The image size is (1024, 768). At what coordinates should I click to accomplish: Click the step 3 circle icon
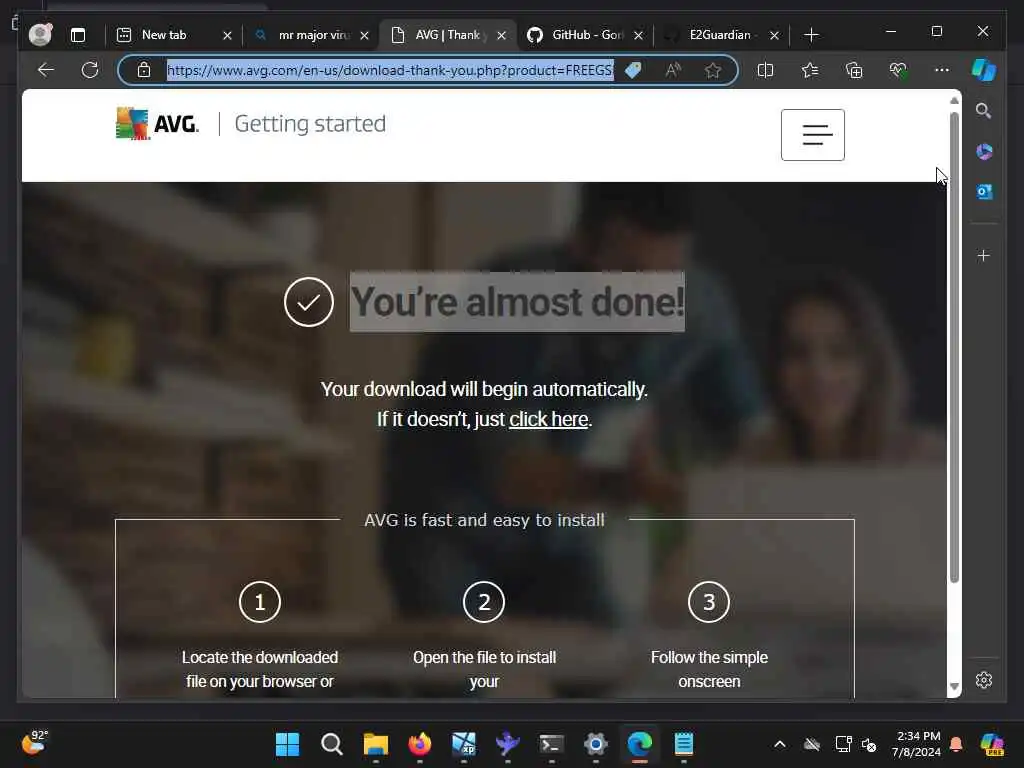coord(709,601)
